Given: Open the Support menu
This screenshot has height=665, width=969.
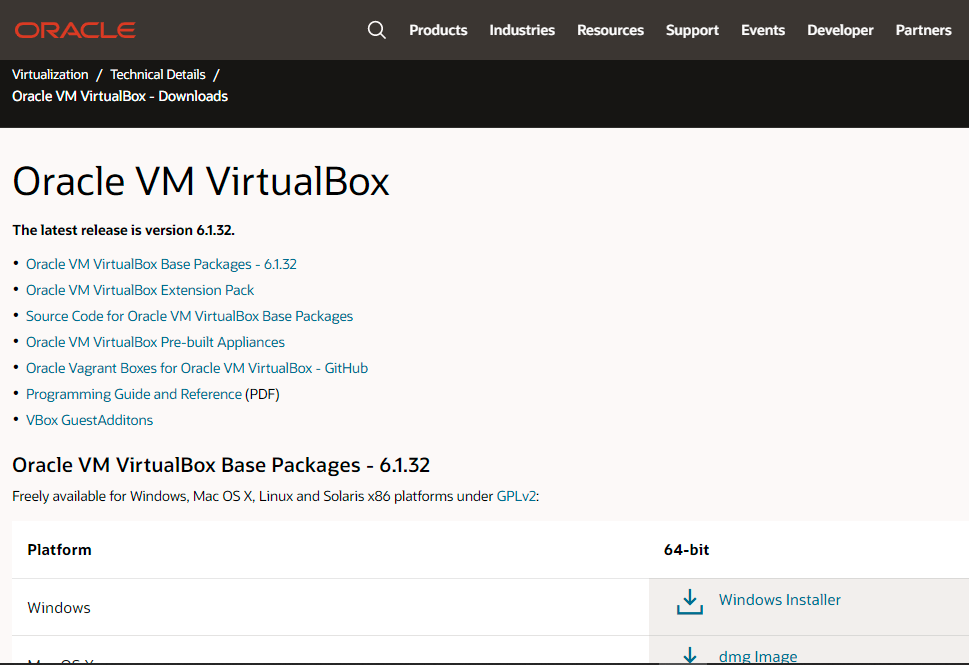Looking at the screenshot, I should coord(692,30).
